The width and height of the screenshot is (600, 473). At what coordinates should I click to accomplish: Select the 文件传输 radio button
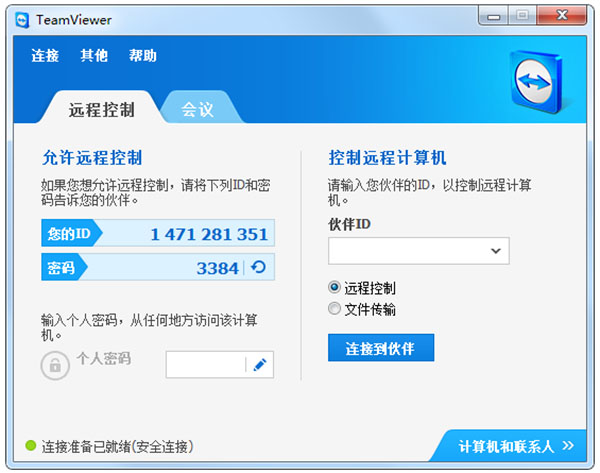point(334,308)
